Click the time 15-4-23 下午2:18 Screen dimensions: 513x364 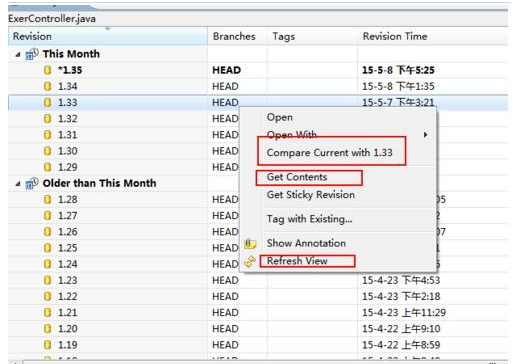401,296
